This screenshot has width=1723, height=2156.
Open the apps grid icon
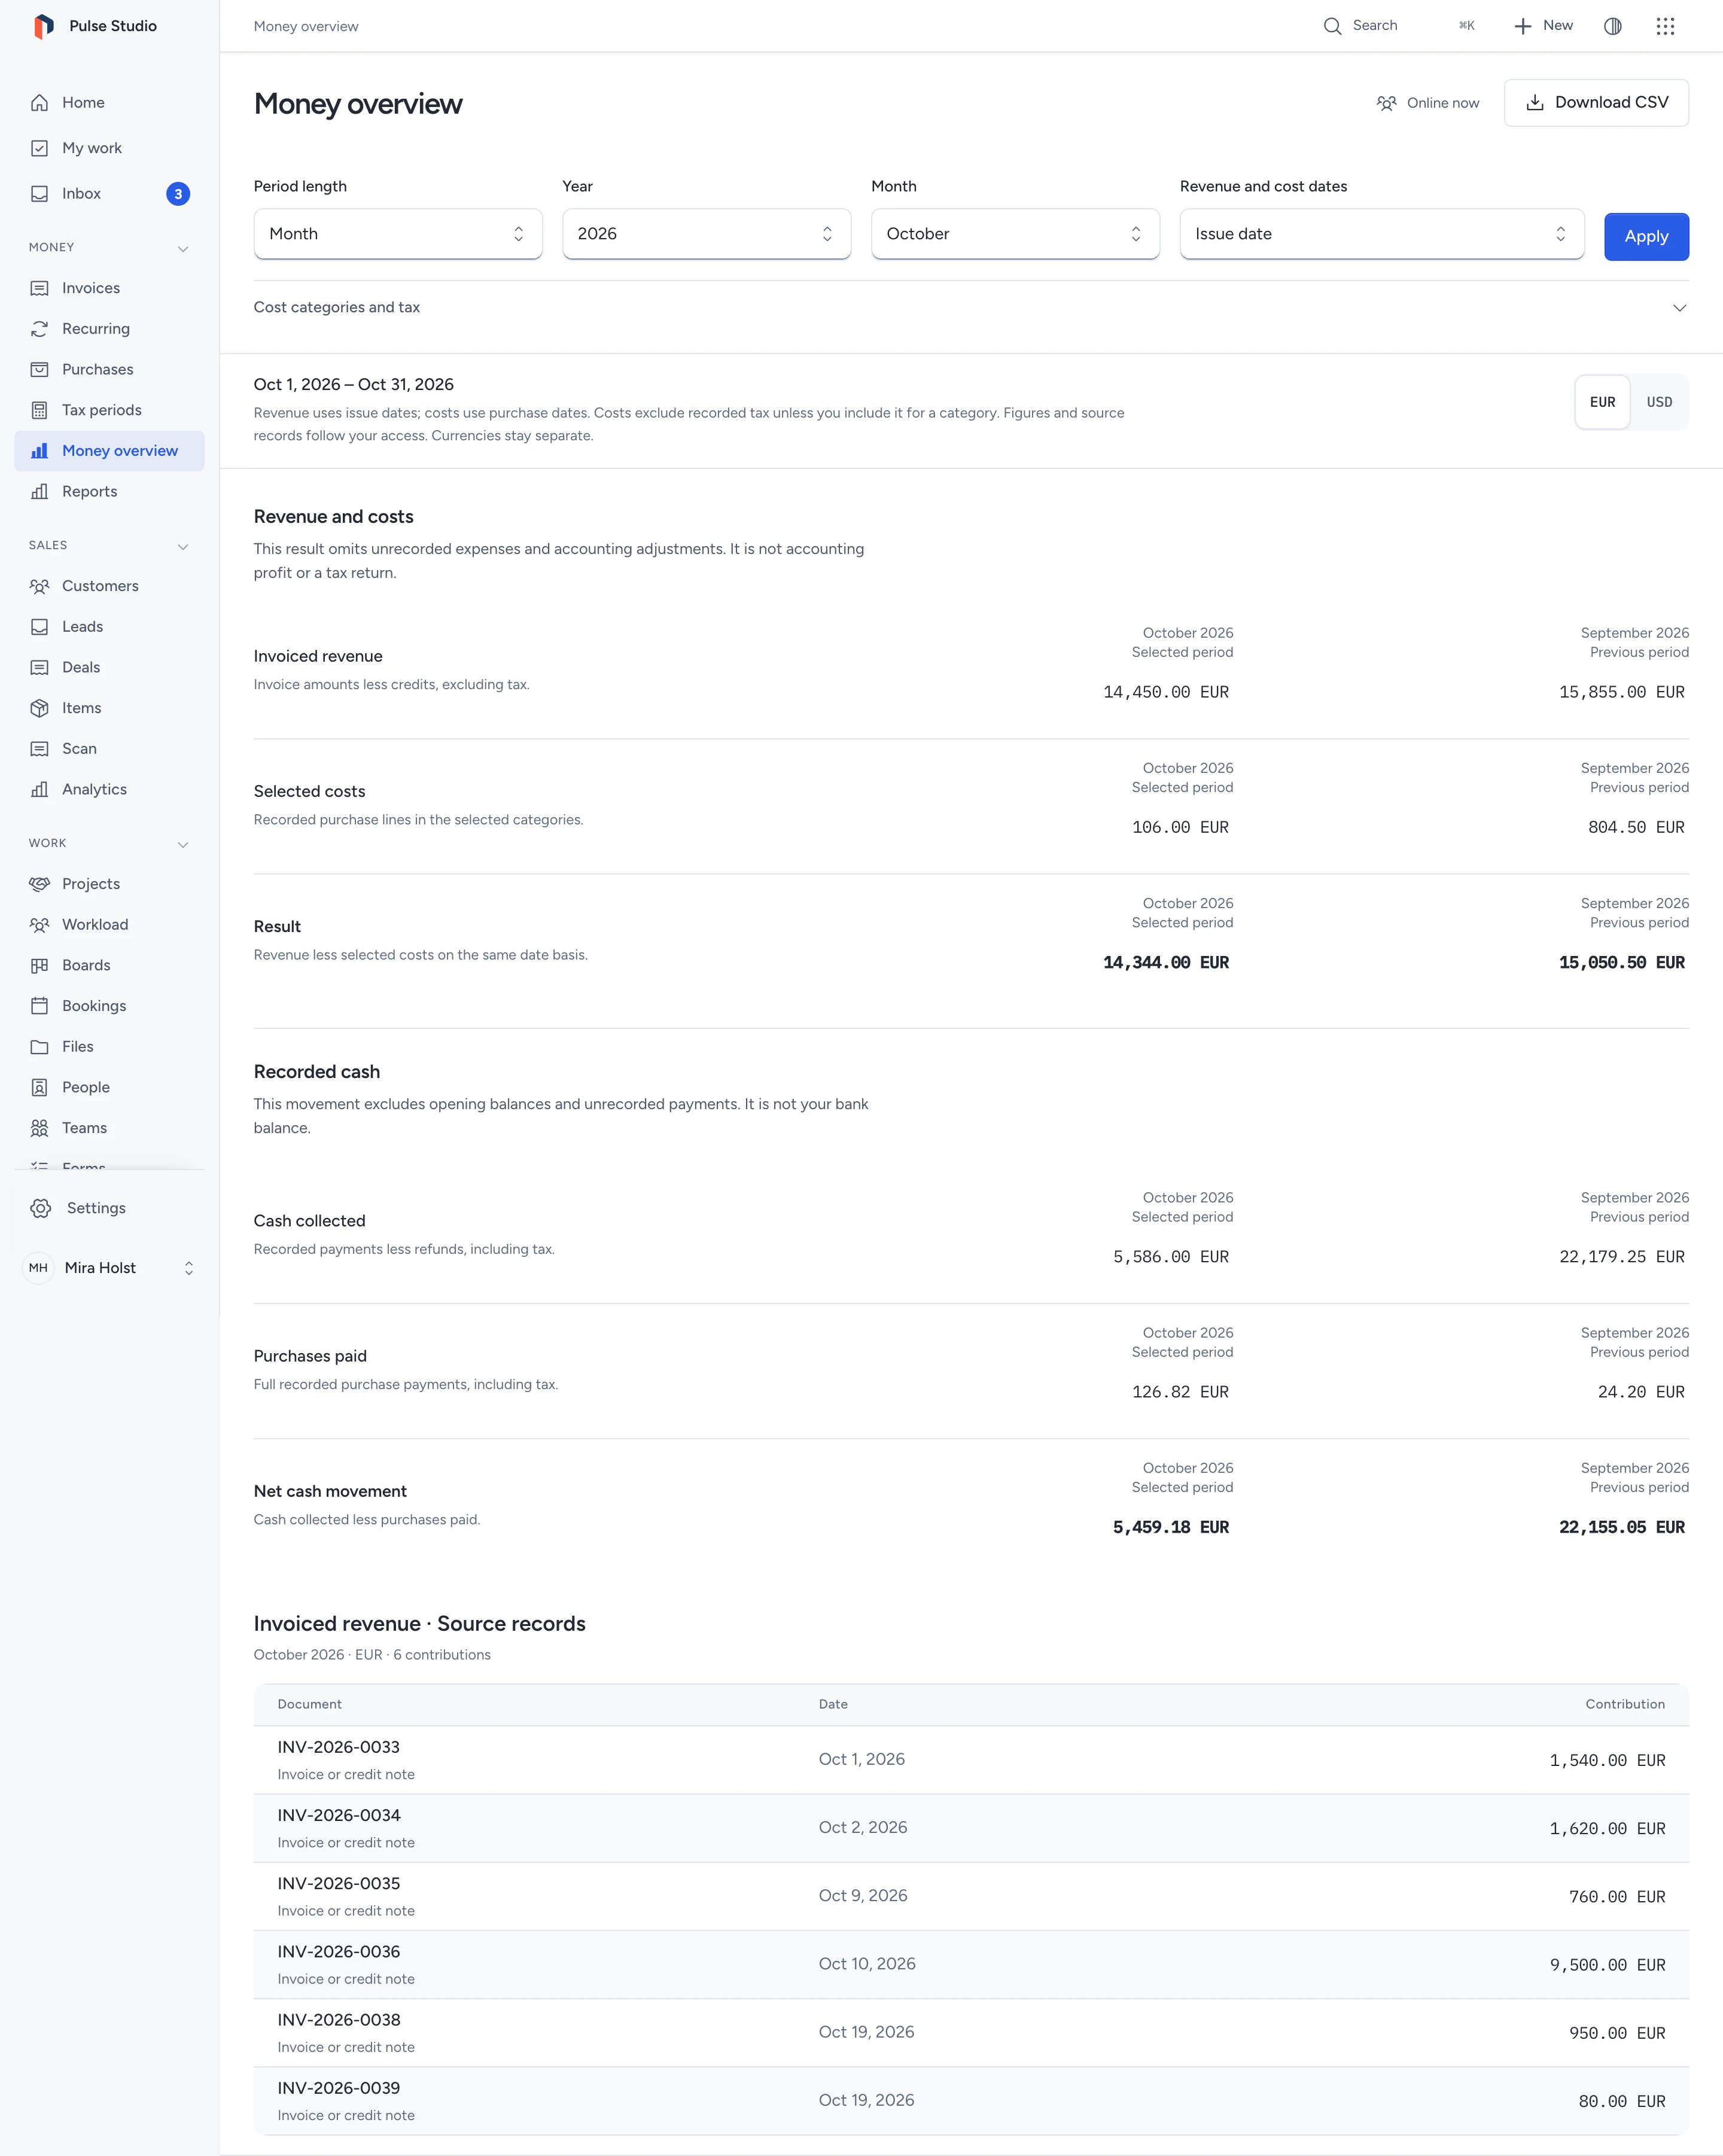tap(1665, 26)
